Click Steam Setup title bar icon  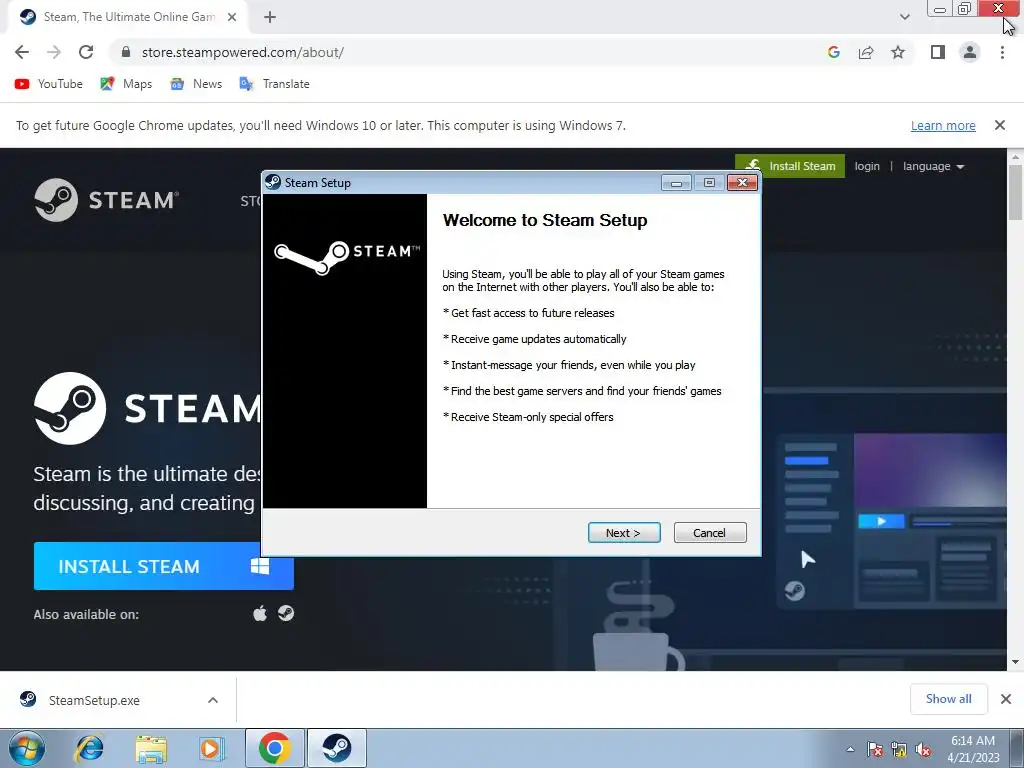273,182
